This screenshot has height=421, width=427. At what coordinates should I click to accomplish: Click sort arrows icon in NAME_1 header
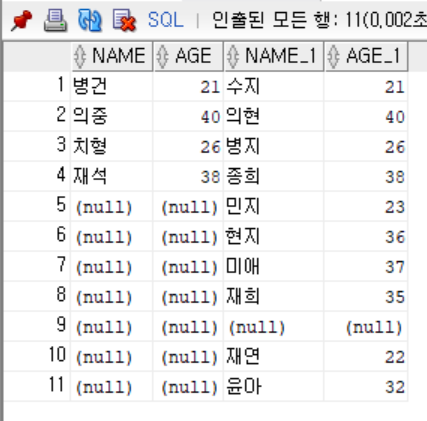(x=233, y=56)
